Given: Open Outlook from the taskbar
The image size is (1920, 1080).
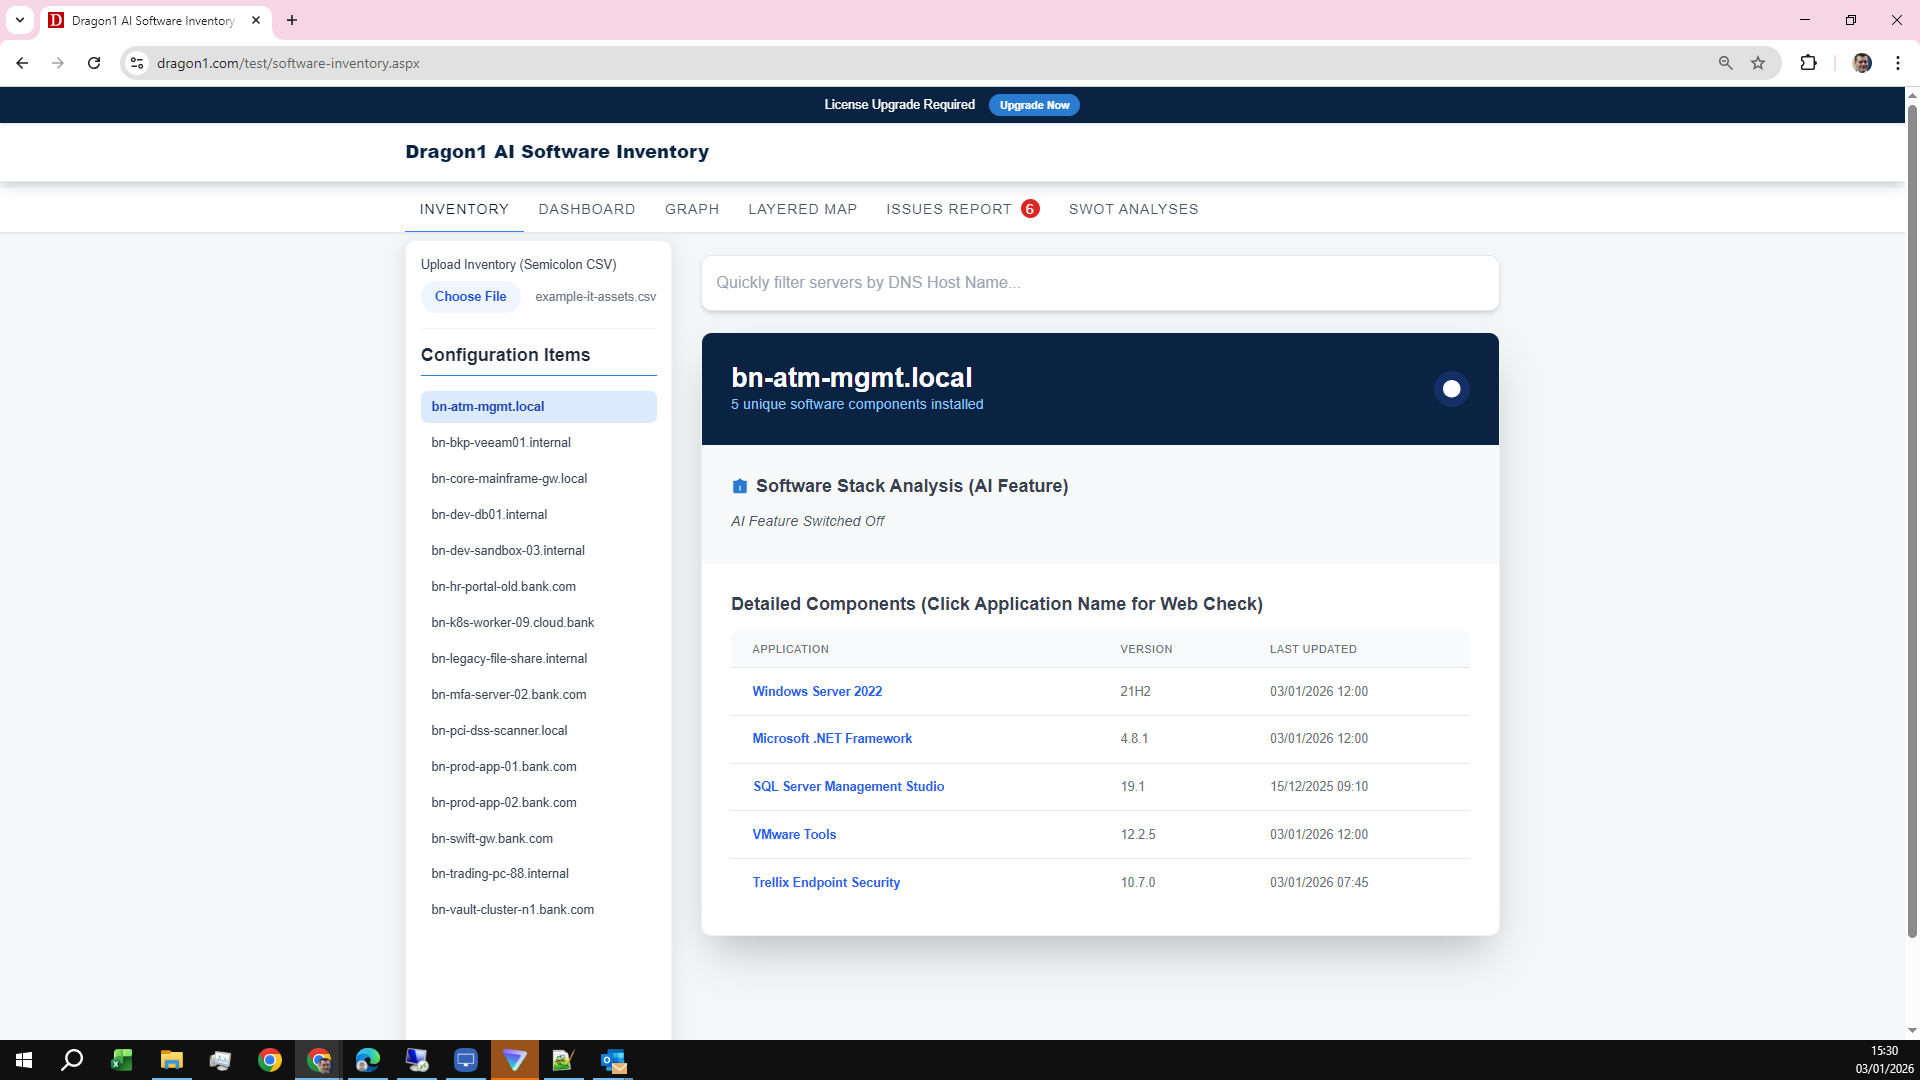Looking at the screenshot, I should pyautogui.click(x=613, y=1061).
